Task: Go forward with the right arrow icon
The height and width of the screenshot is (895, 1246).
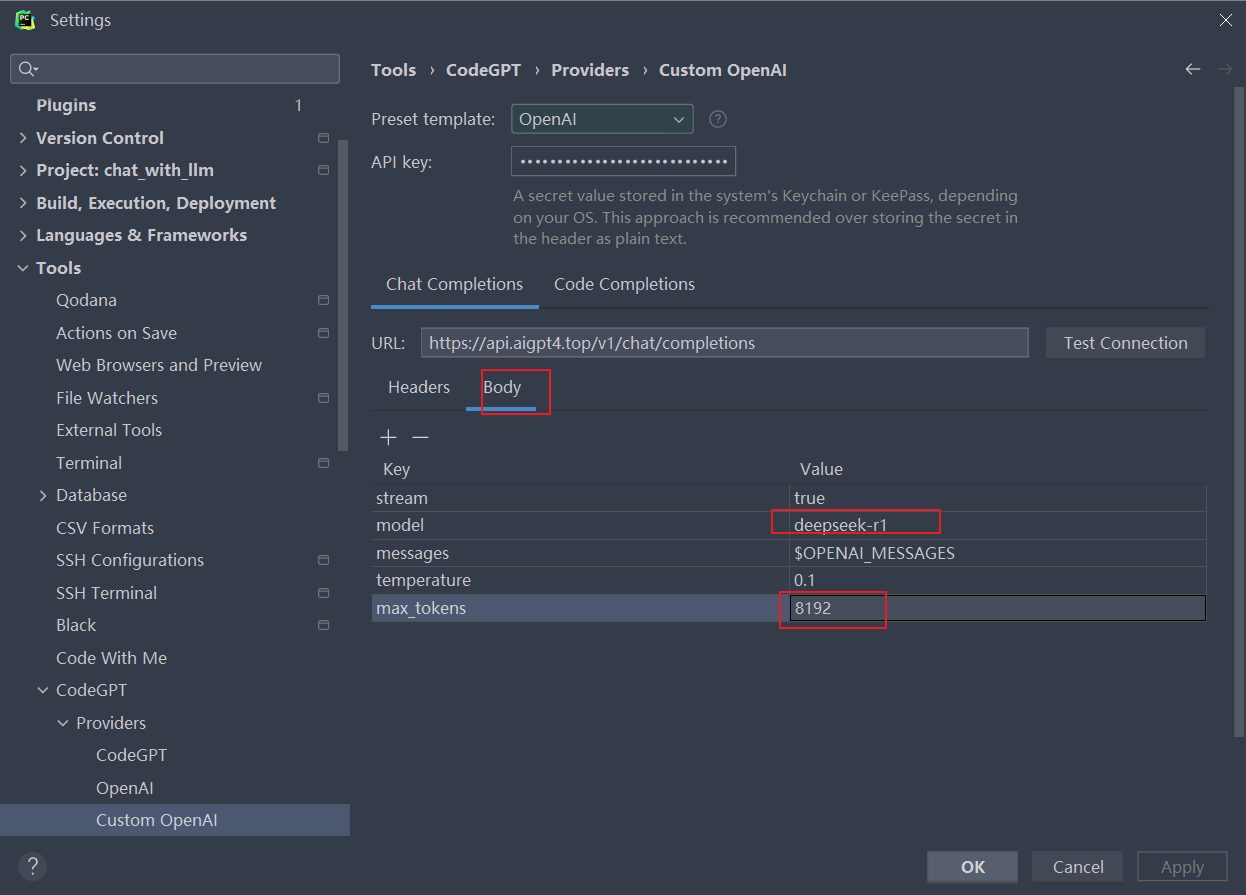Action: (1225, 69)
